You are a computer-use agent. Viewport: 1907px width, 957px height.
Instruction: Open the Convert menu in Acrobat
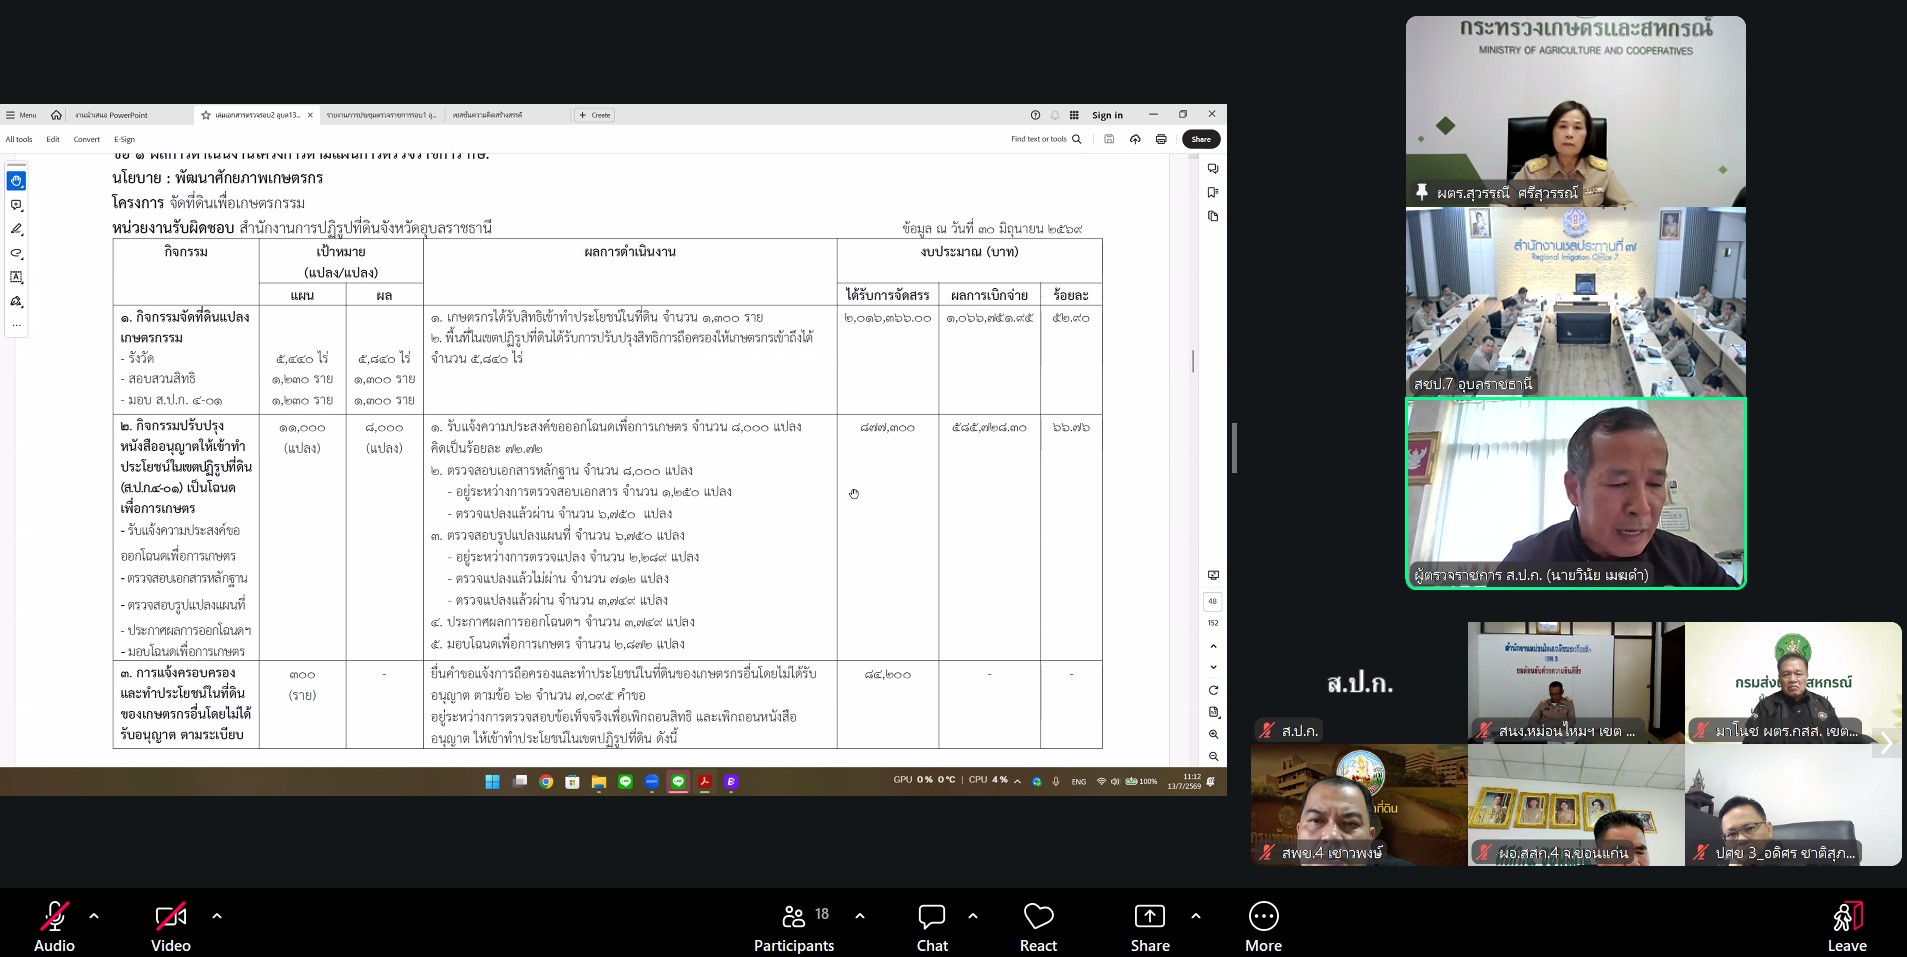(86, 139)
